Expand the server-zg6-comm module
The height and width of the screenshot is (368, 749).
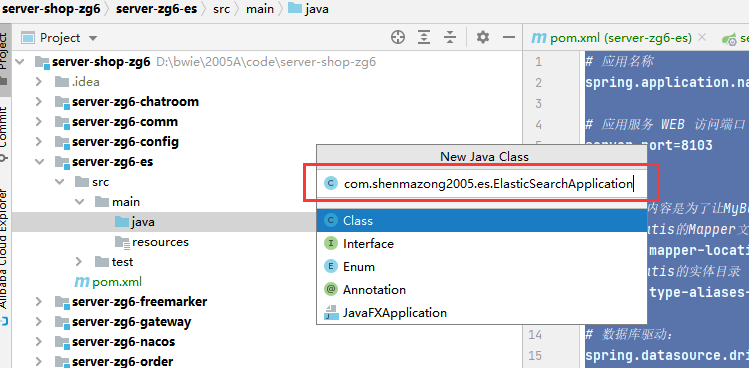pos(39,122)
